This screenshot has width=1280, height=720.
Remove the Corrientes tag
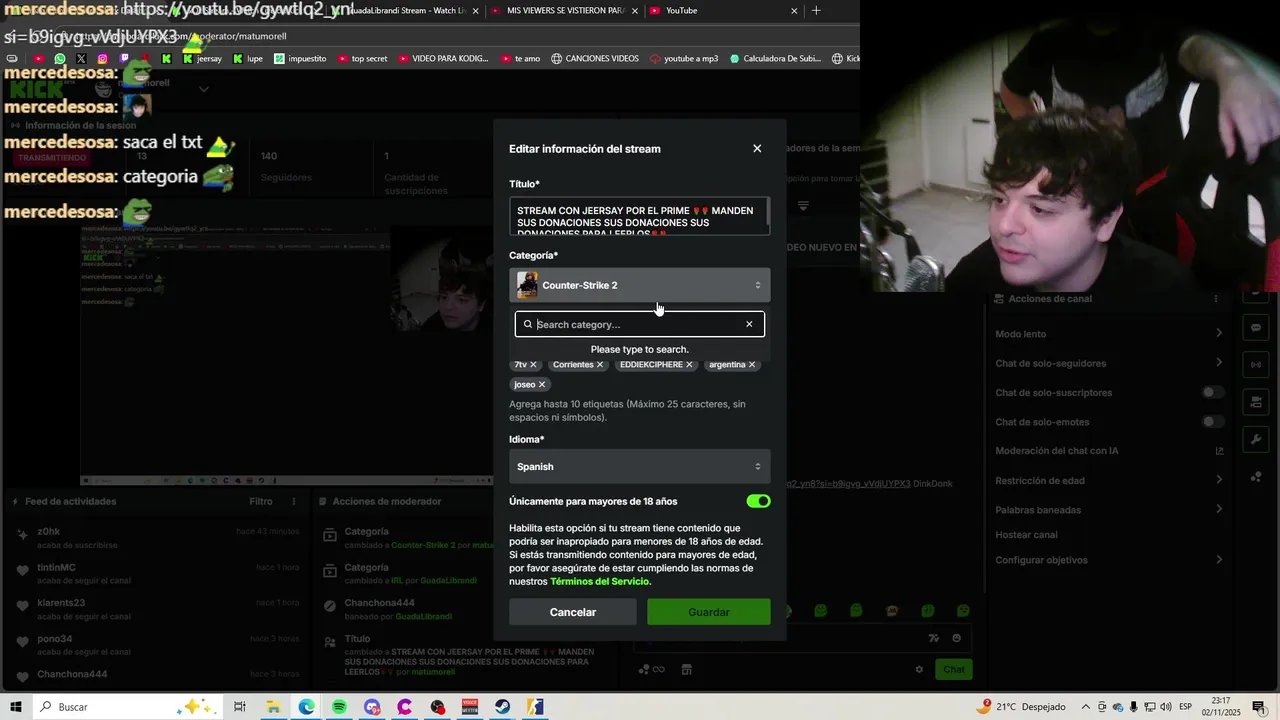point(600,365)
